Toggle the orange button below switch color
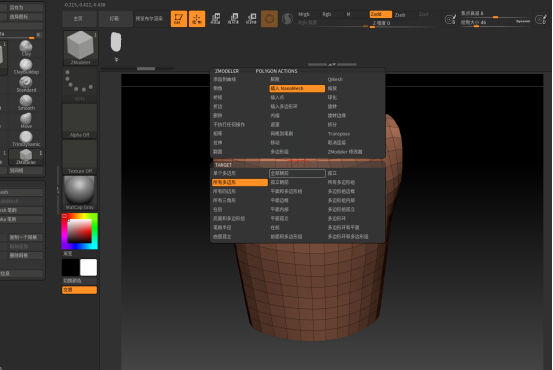 79,290
